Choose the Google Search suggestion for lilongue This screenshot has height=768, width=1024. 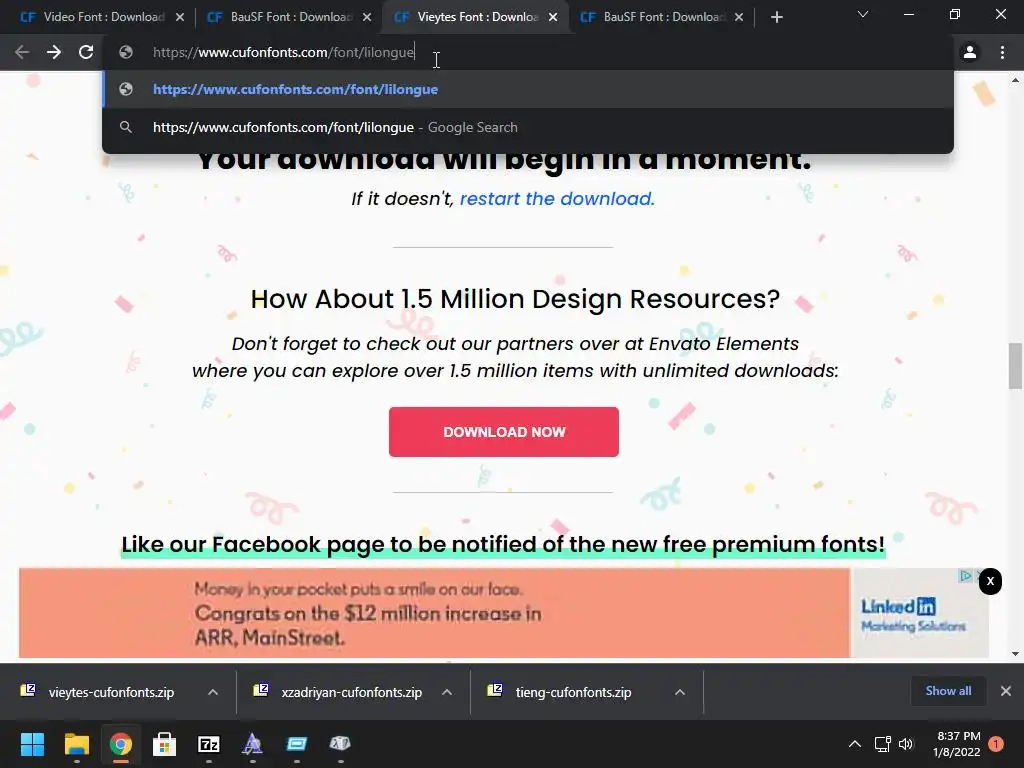(528, 127)
